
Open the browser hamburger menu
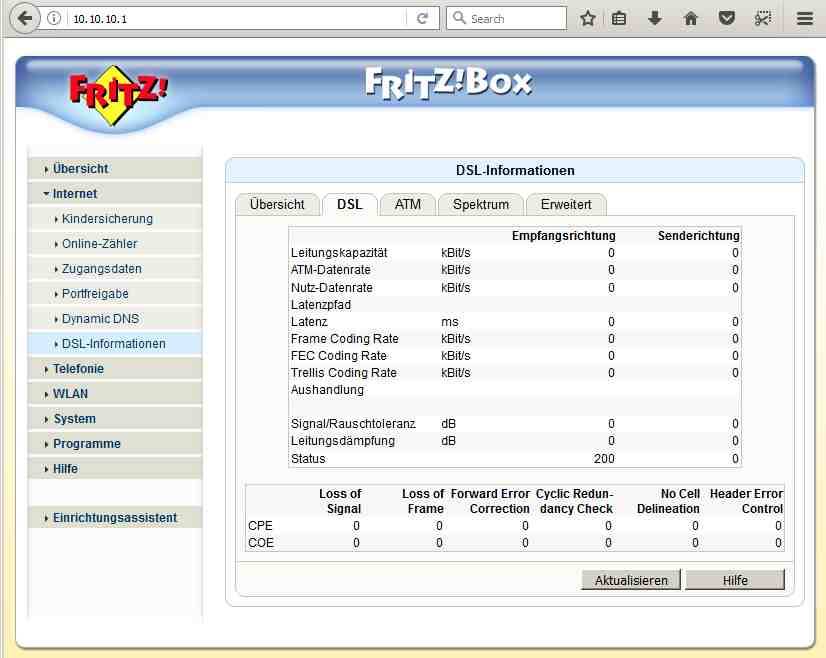[804, 18]
